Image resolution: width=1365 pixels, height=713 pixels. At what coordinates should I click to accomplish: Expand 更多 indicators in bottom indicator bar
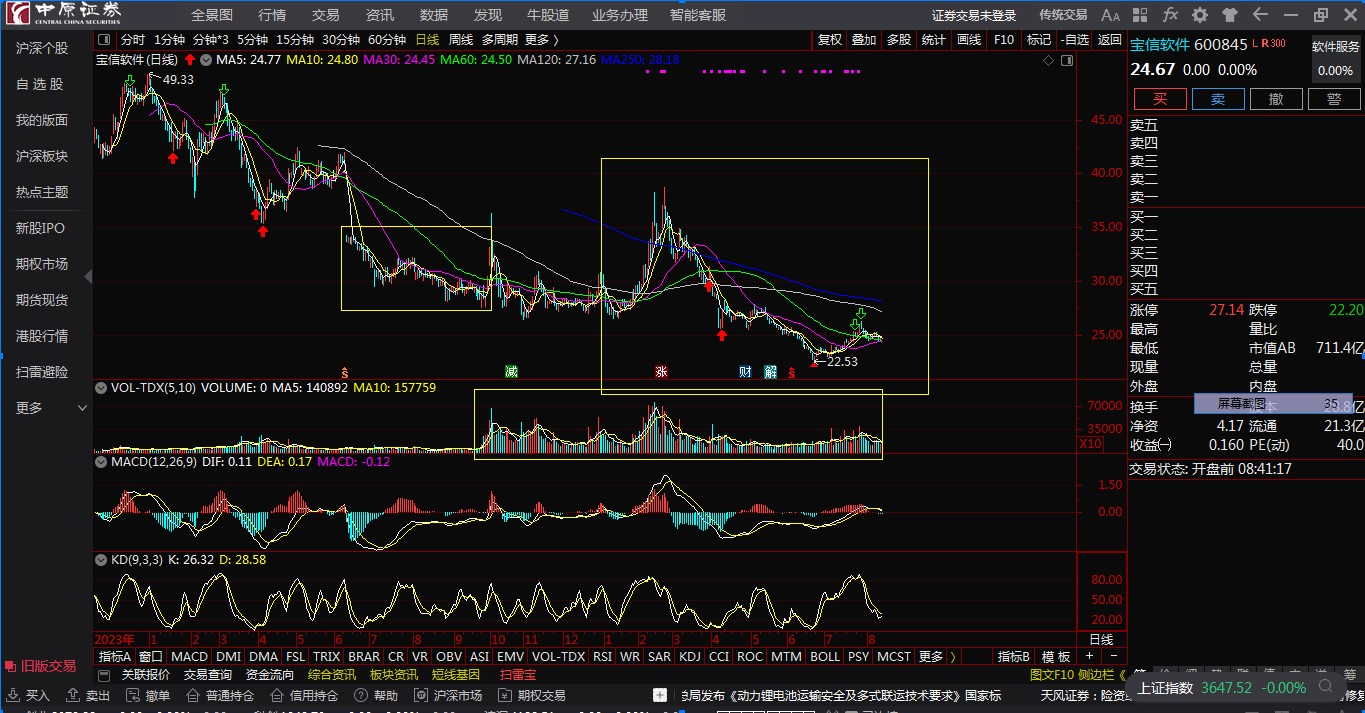pyautogui.click(x=936, y=657)
